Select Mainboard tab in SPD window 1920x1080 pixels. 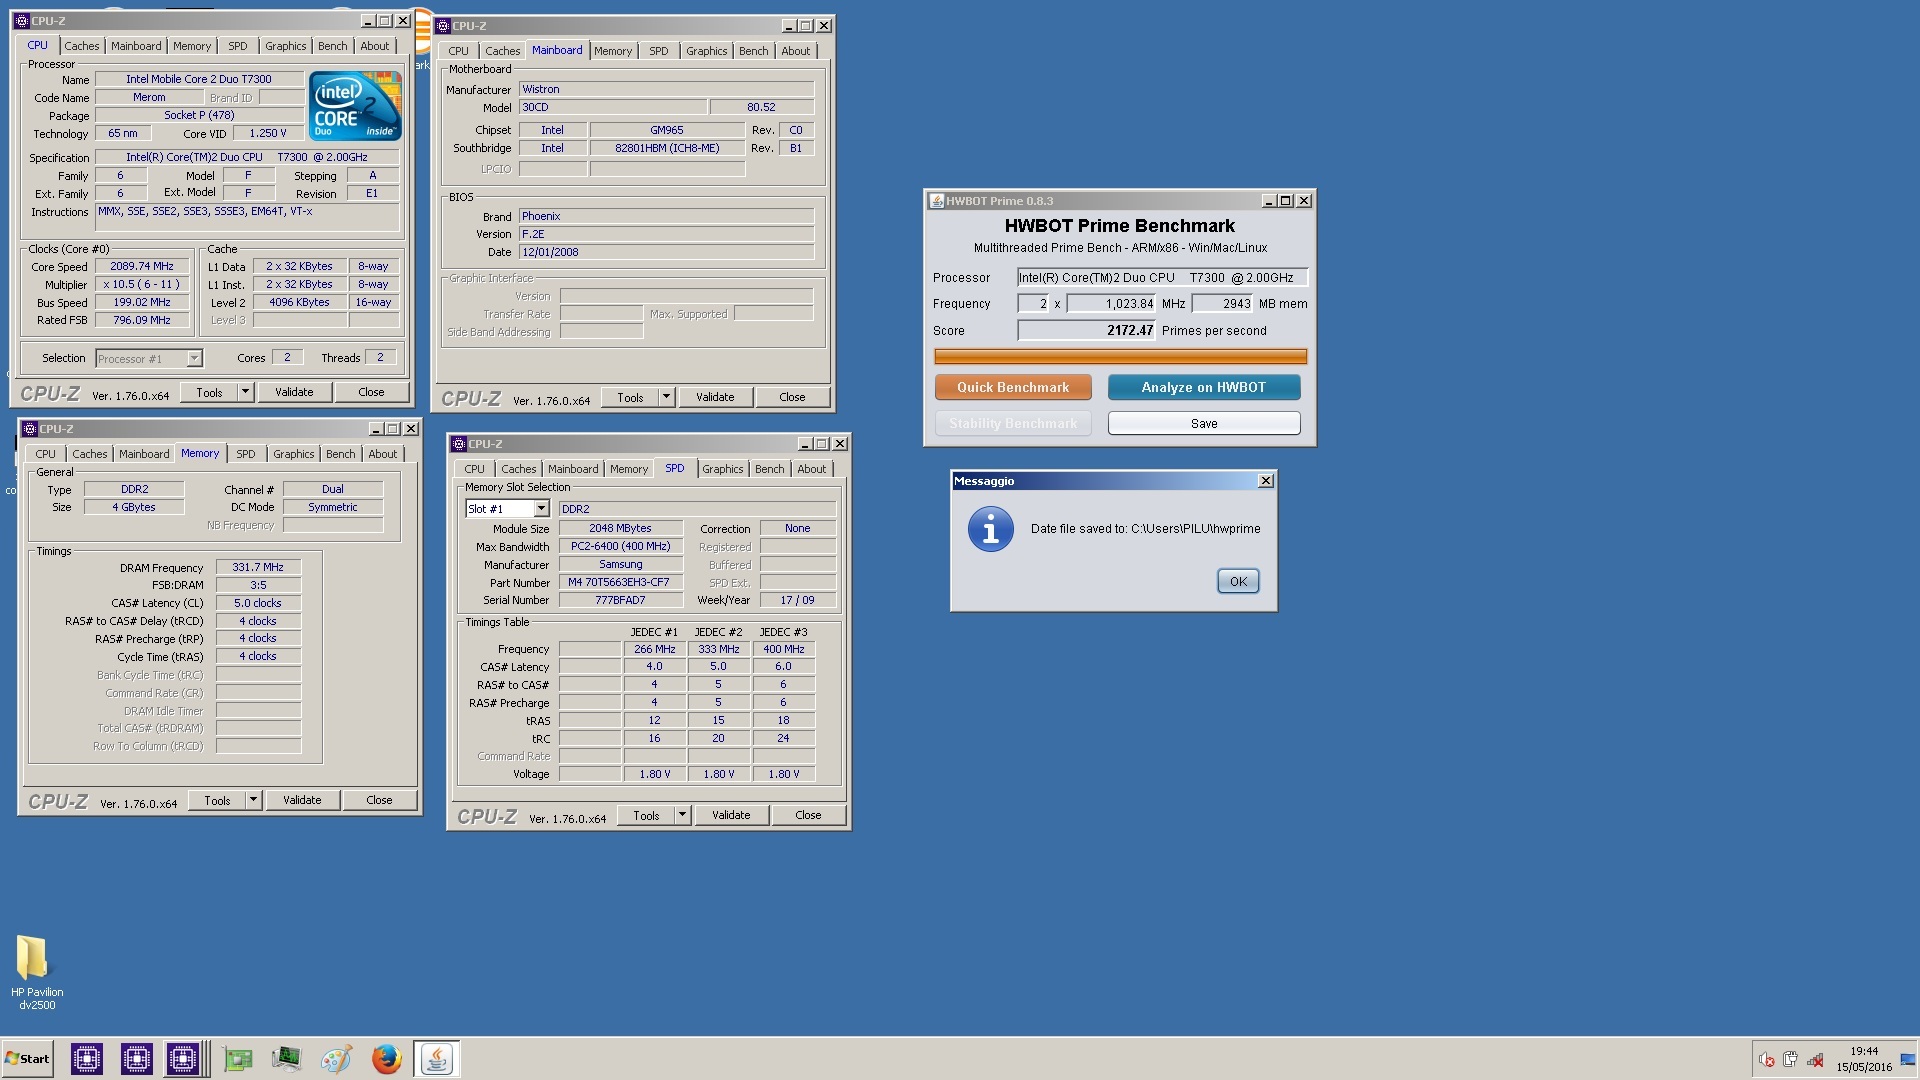click(x=573, y=469)
